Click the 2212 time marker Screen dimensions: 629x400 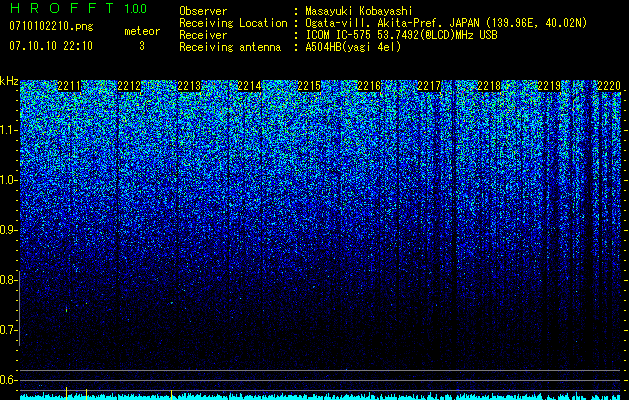pos(129,86)
